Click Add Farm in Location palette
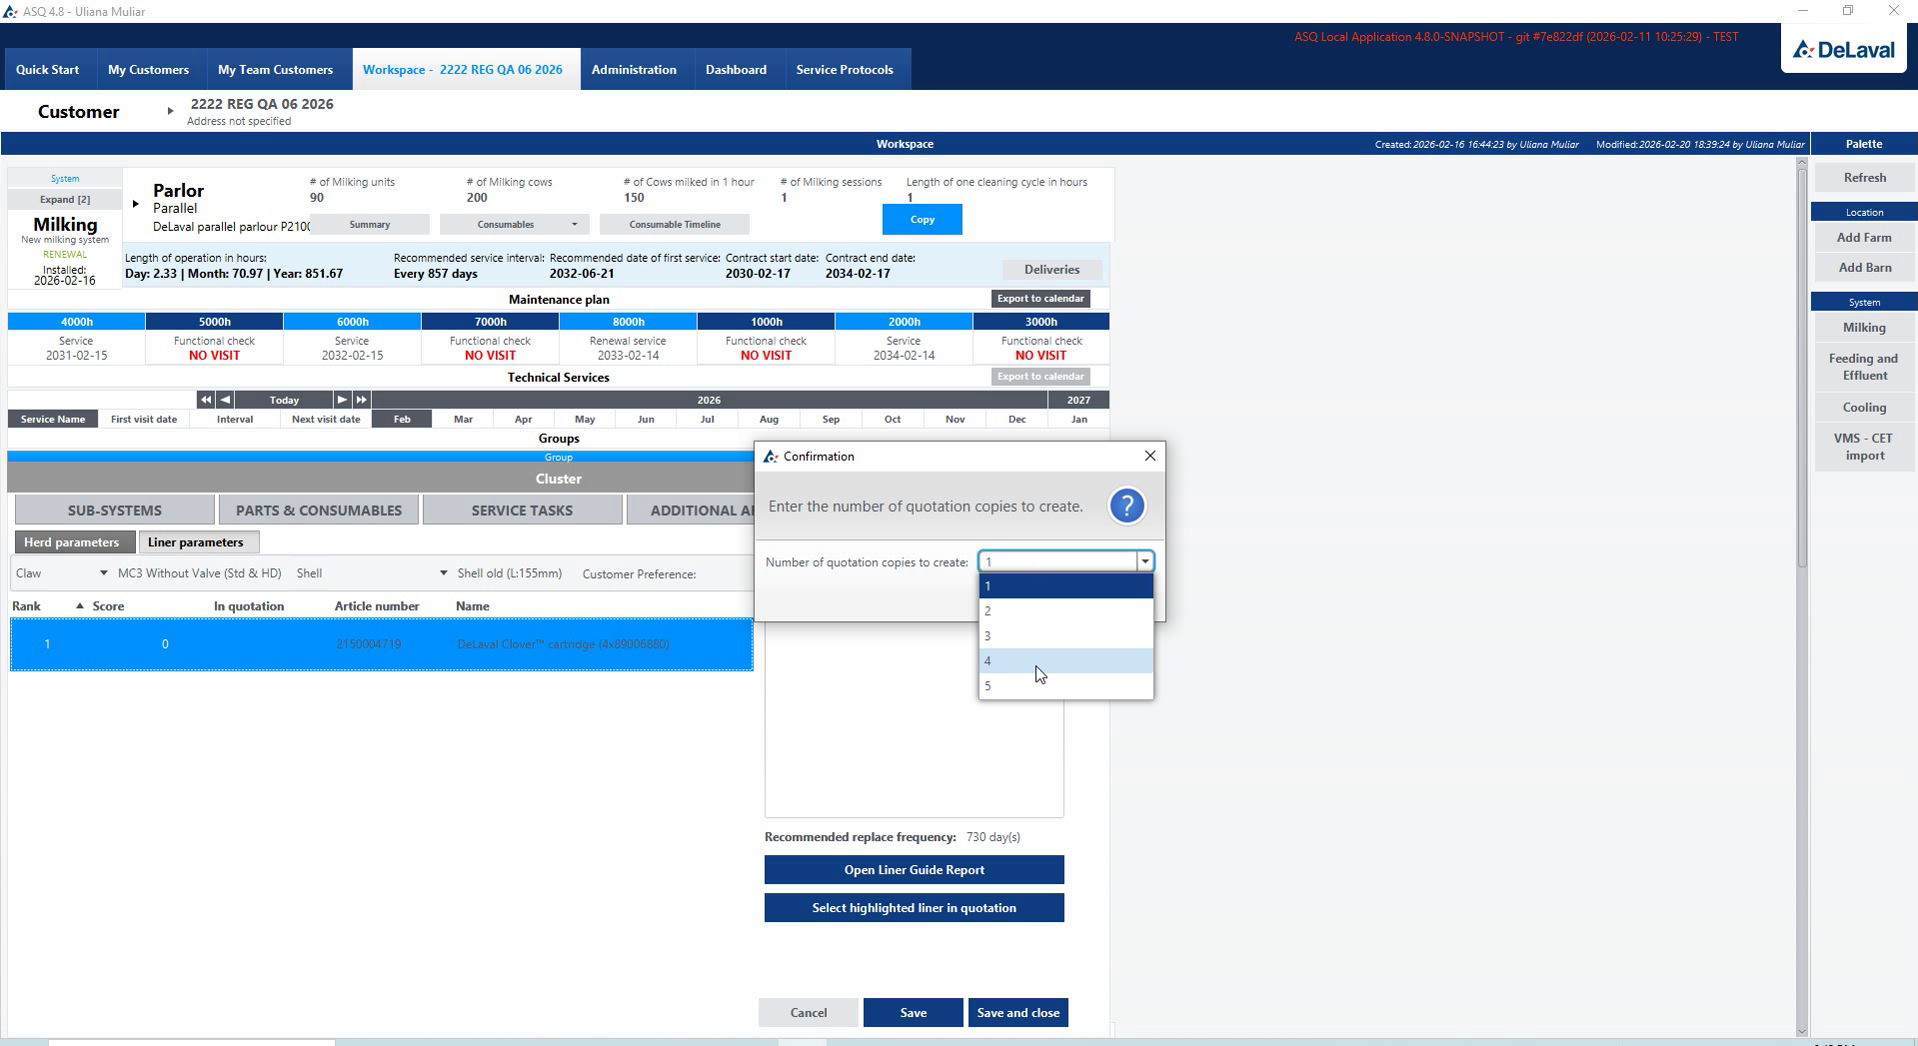This screenshot has height=1046, width=1918. (1864, 238)
